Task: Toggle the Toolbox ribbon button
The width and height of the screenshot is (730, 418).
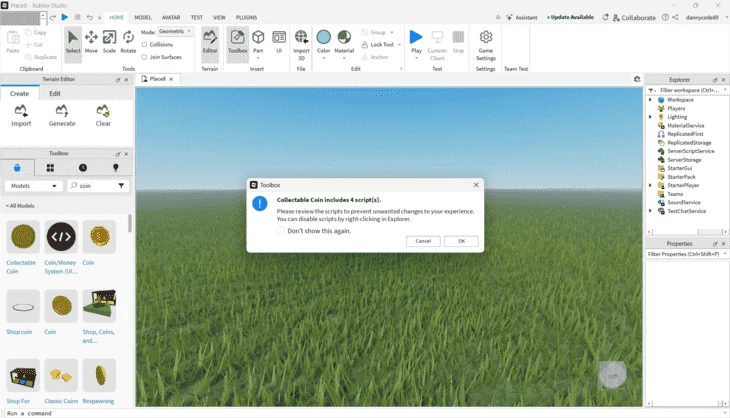Action: coord(237,42)
